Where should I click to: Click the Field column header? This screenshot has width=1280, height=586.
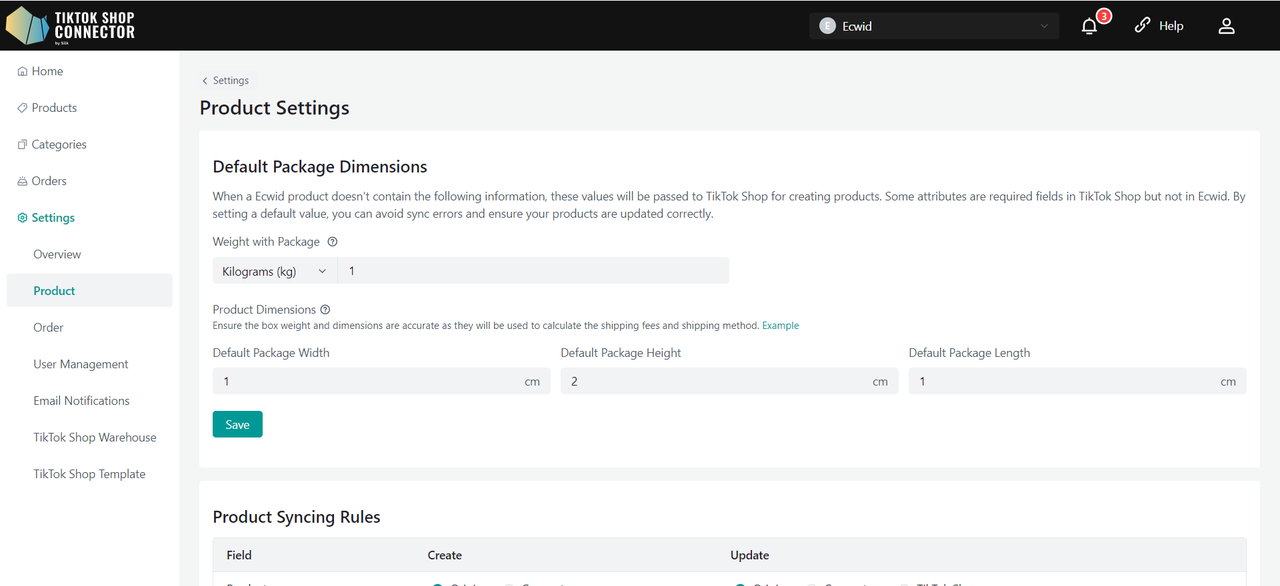point(239,555)
